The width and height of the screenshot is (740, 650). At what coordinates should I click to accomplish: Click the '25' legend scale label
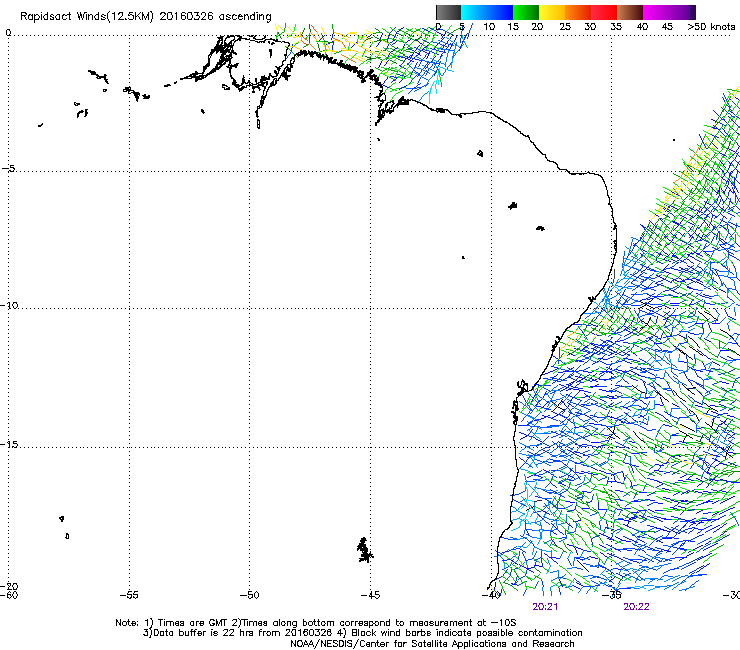click(x=565, y=26)
